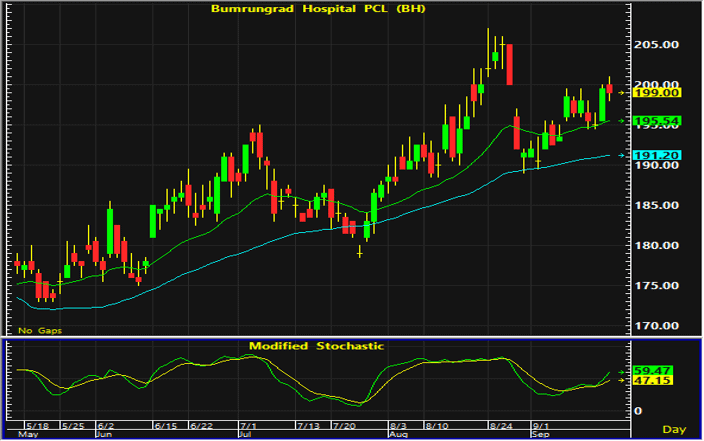704x441 pixels.
Task: Click the 175.00 price axis label
Action: [656, 286]
